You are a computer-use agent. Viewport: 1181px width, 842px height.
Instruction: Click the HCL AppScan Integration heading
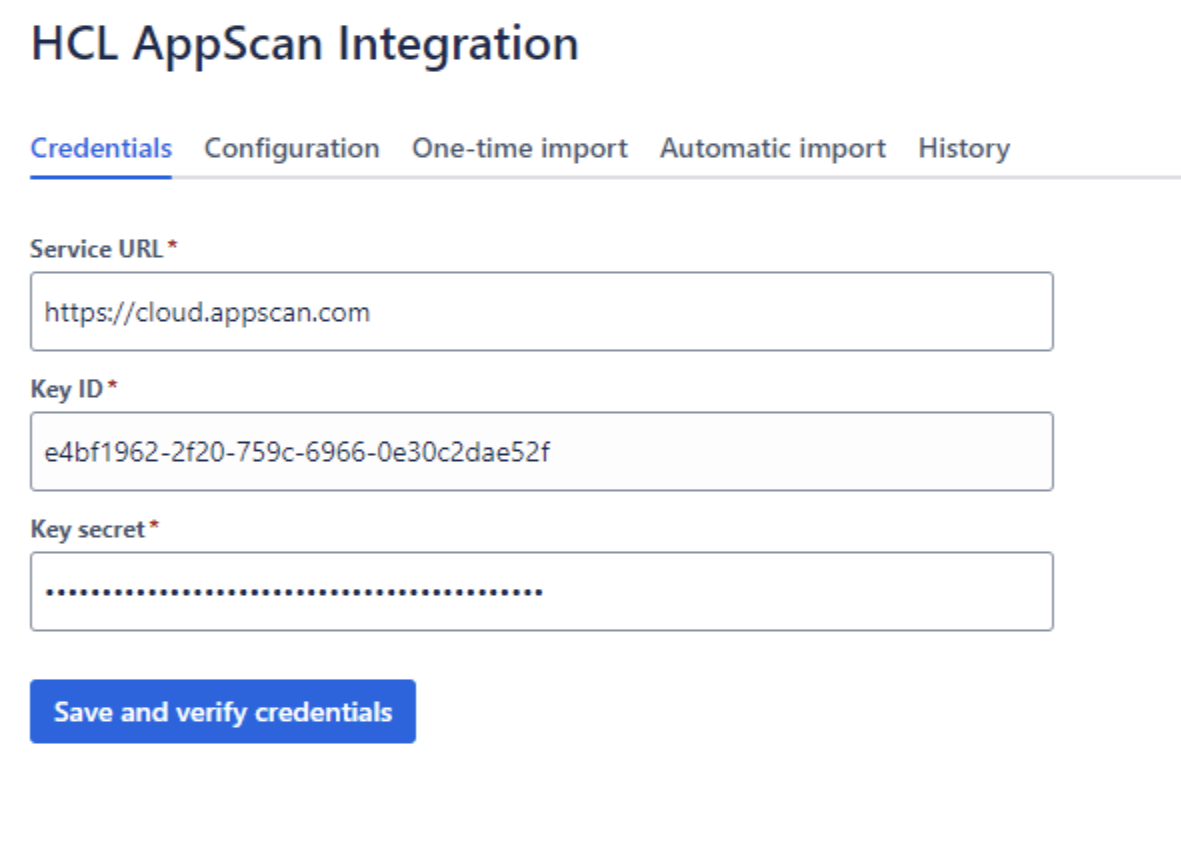tap(305, 44)
